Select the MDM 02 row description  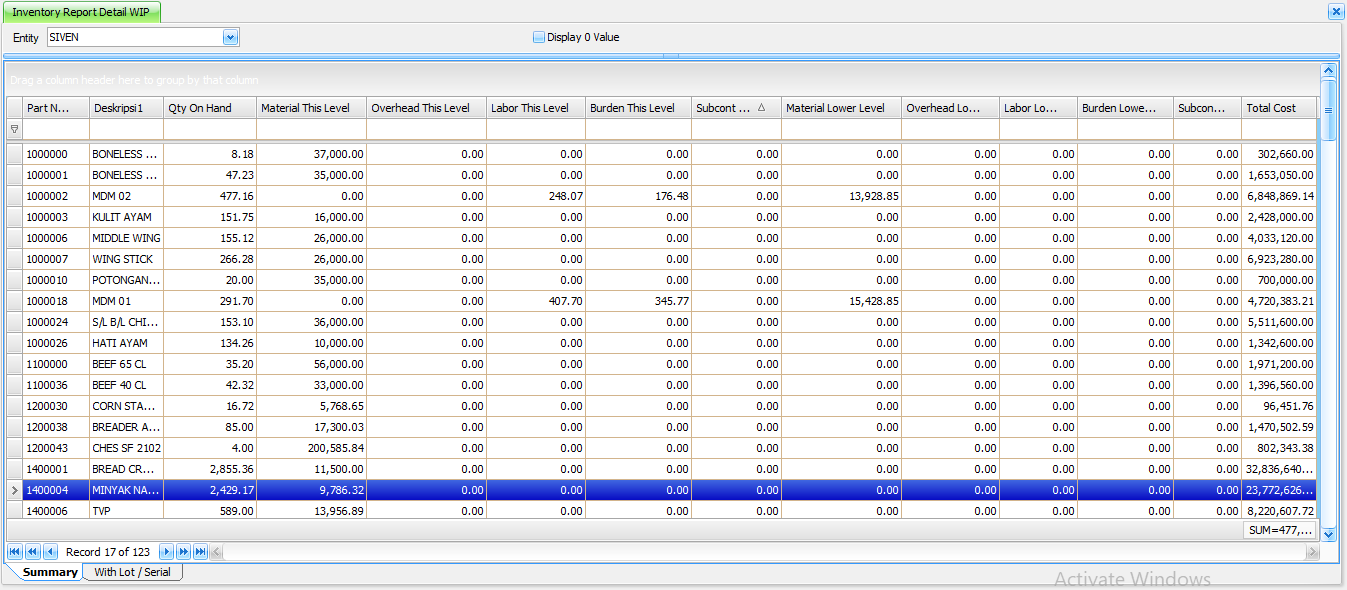coord(126,196)
